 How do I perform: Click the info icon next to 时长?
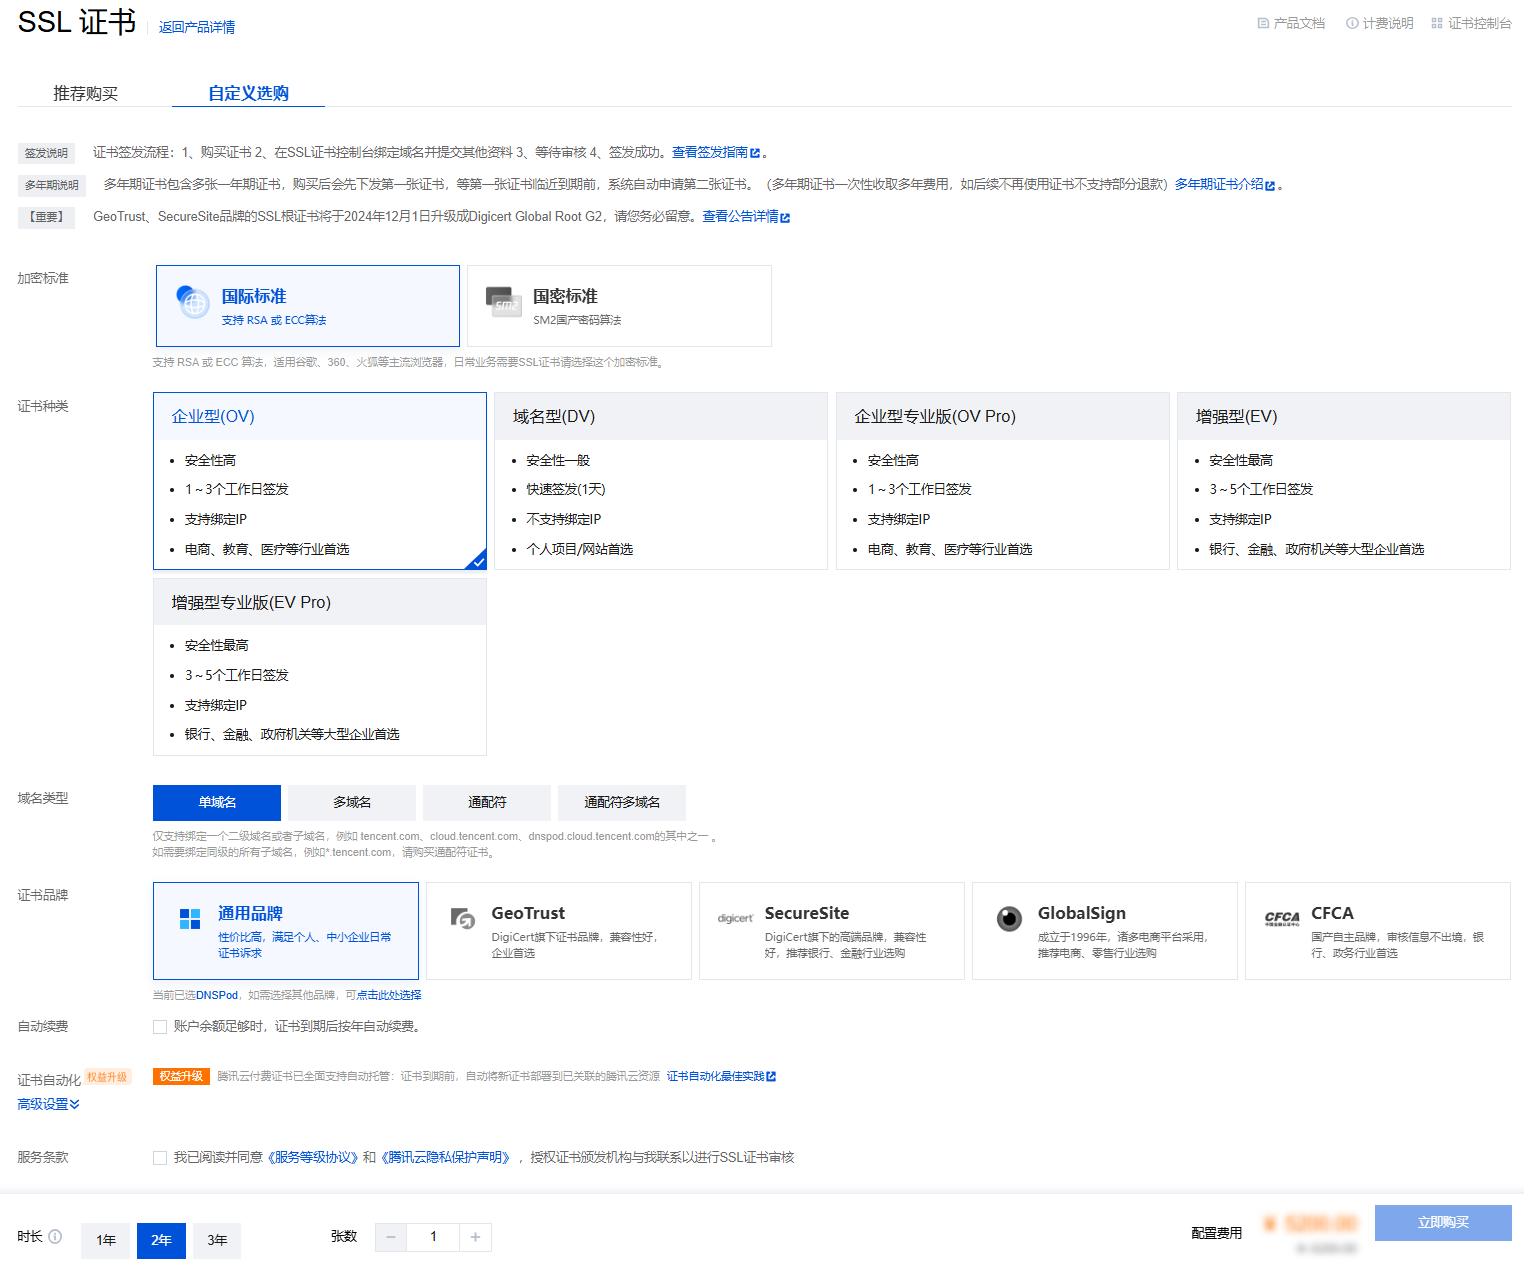pos(55,1236)
